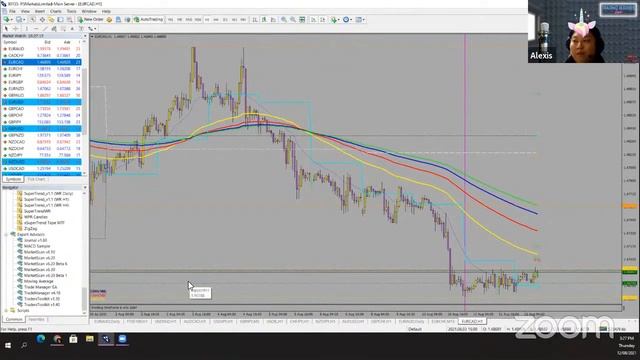Screen dimensions: 640x360
Task: Click Alexis's Zoom video thumbnail
Action: [584, 31]
